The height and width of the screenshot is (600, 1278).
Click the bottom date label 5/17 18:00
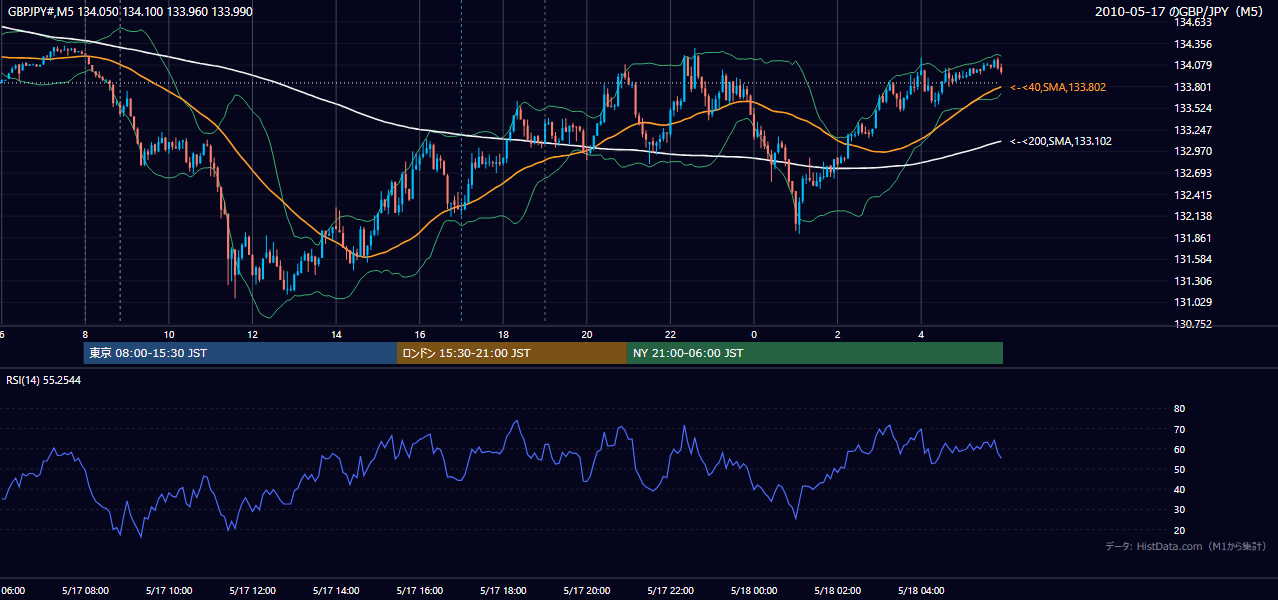[x=502, y=590]
